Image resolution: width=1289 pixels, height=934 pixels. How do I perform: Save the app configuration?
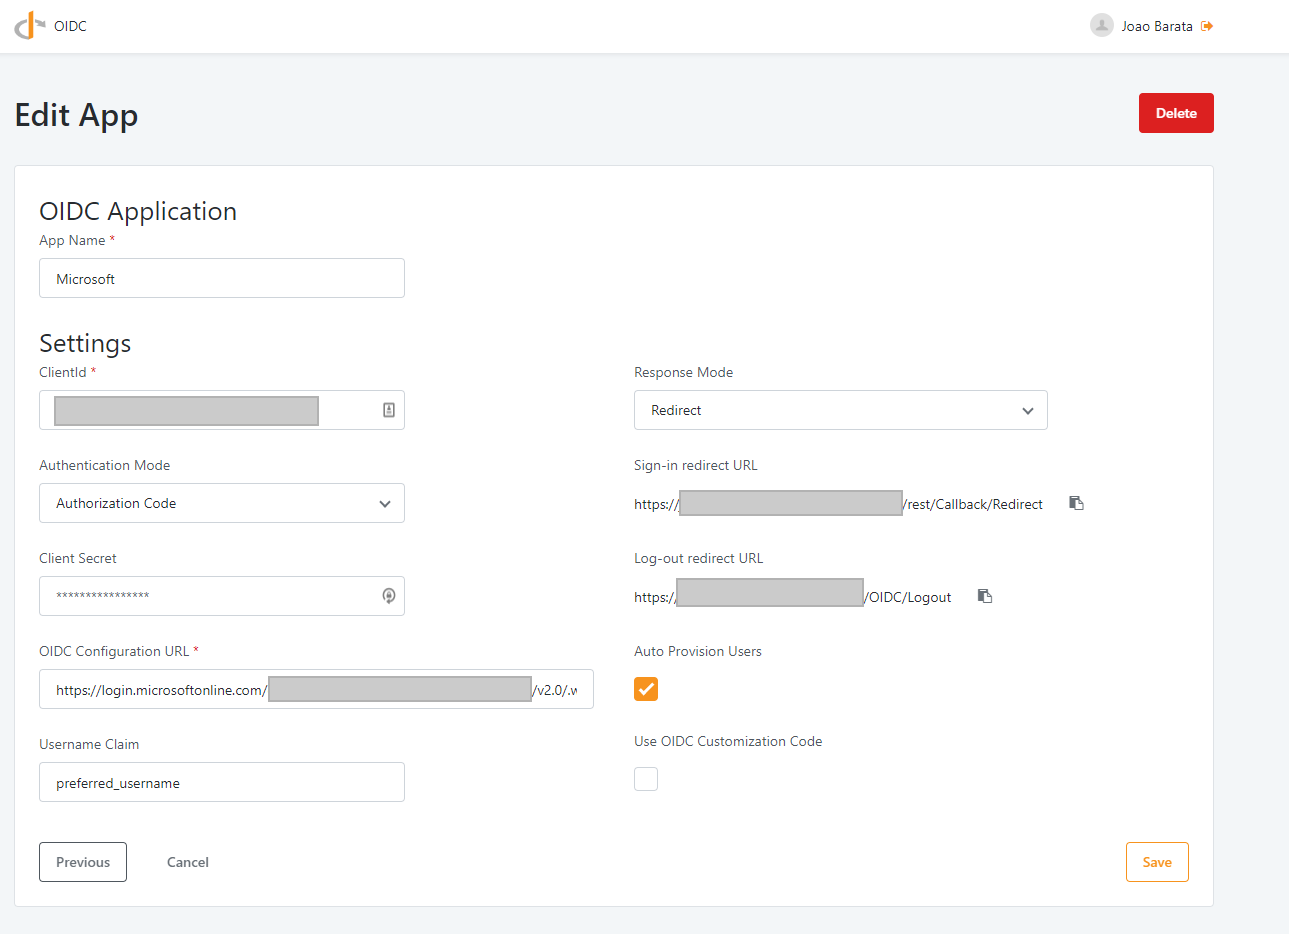tap(1157, 861)
